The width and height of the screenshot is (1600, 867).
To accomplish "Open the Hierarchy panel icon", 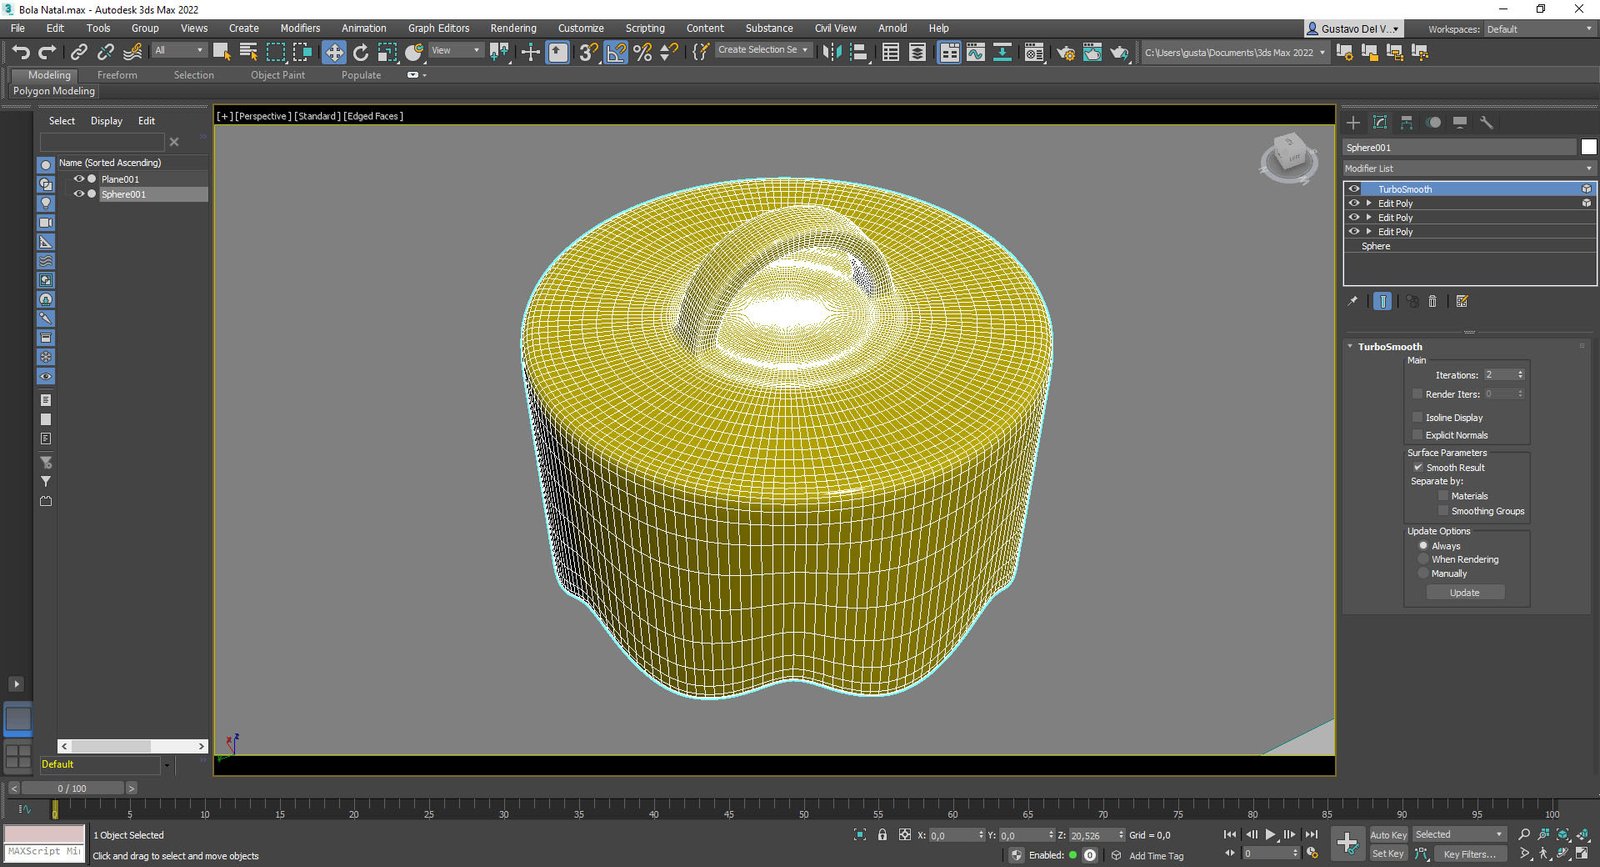I will point(1407,122).
